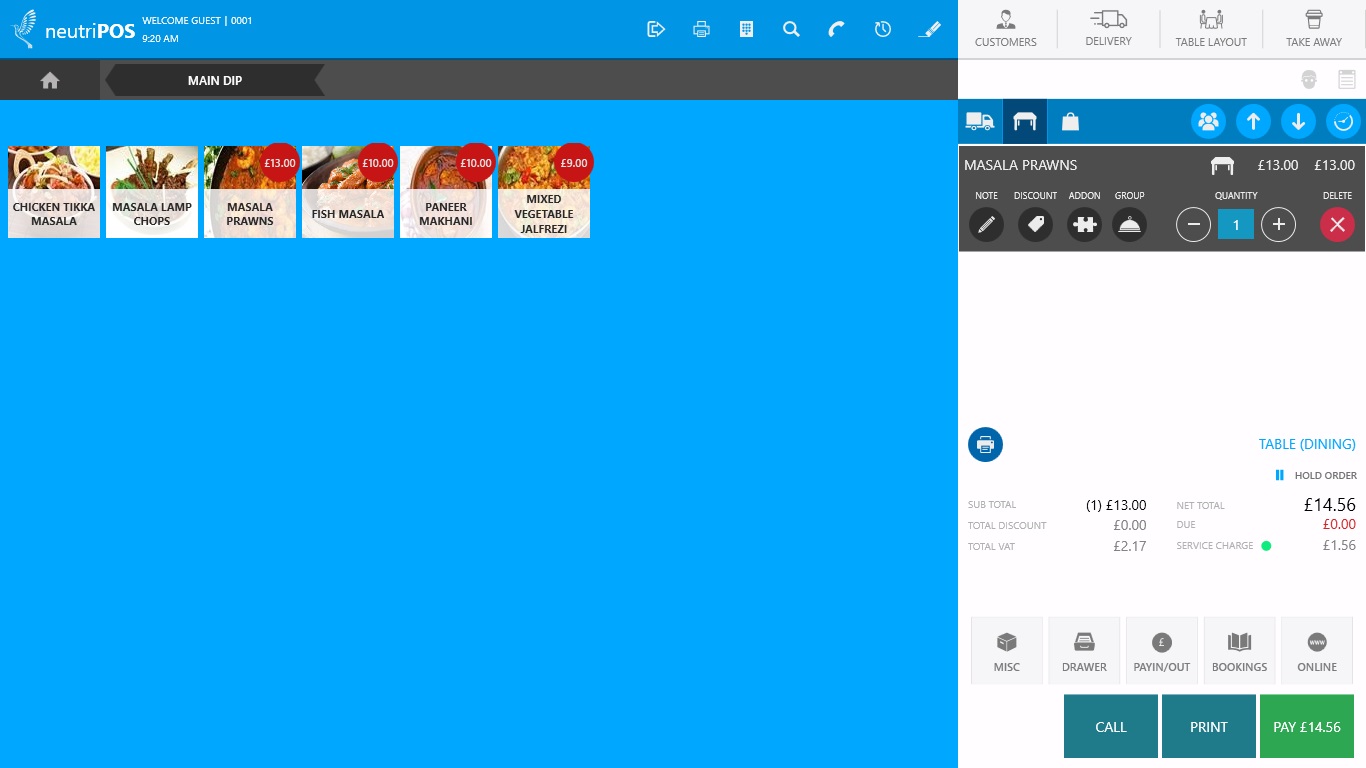Click the phone call icon in header
The width and height of the screenshot is (1366, 768).
[x=836, y=29]
